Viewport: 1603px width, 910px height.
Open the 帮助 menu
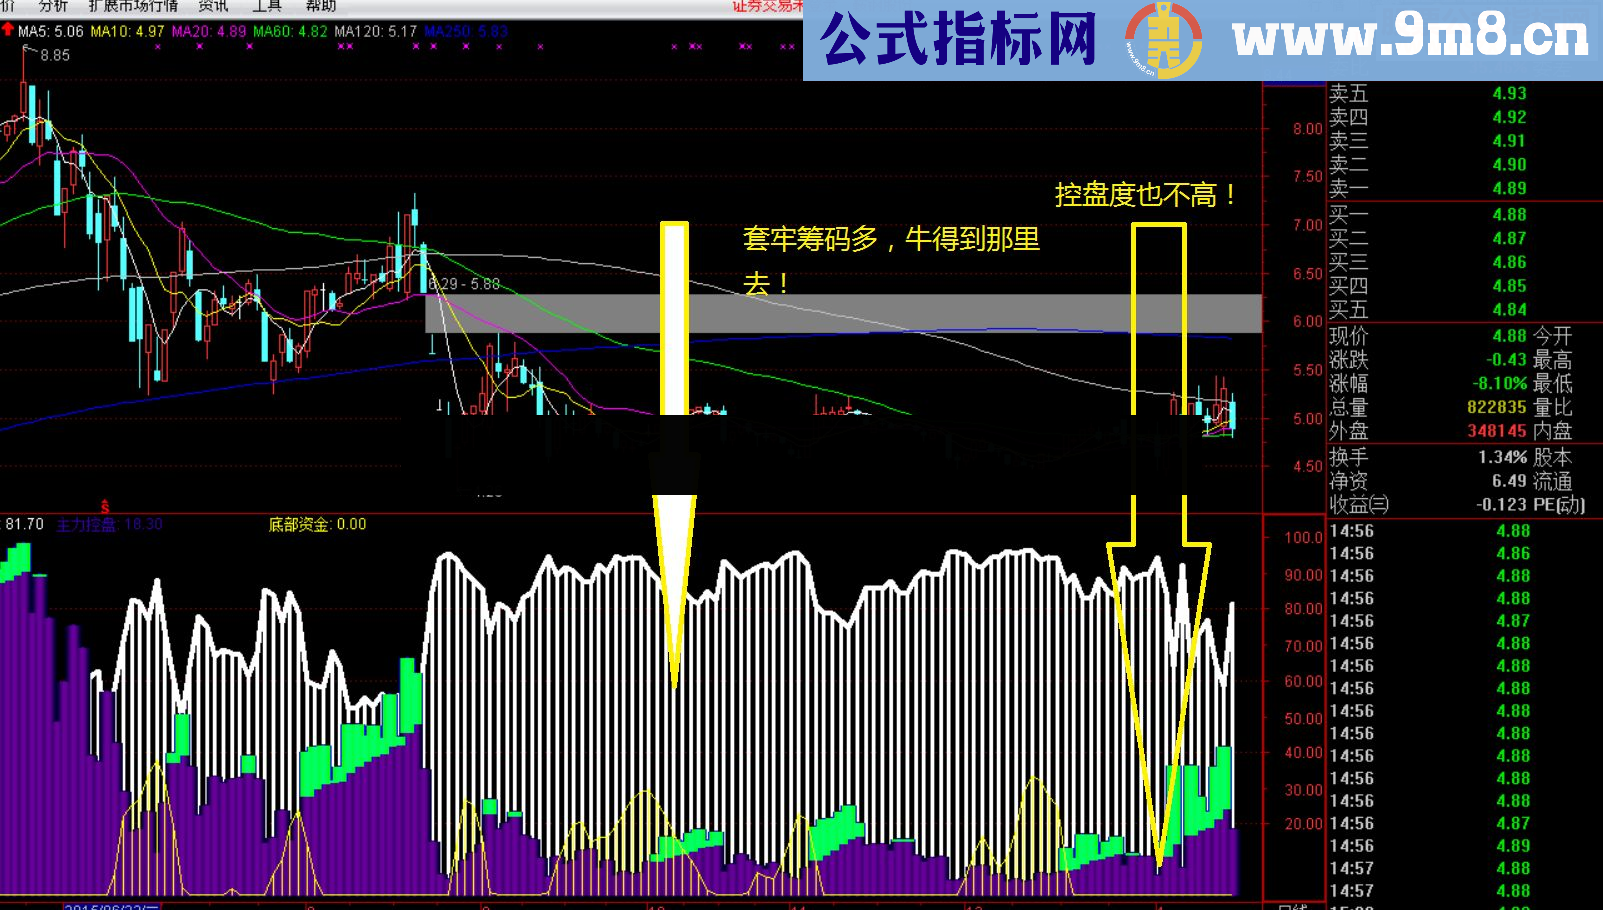(320, 5)
